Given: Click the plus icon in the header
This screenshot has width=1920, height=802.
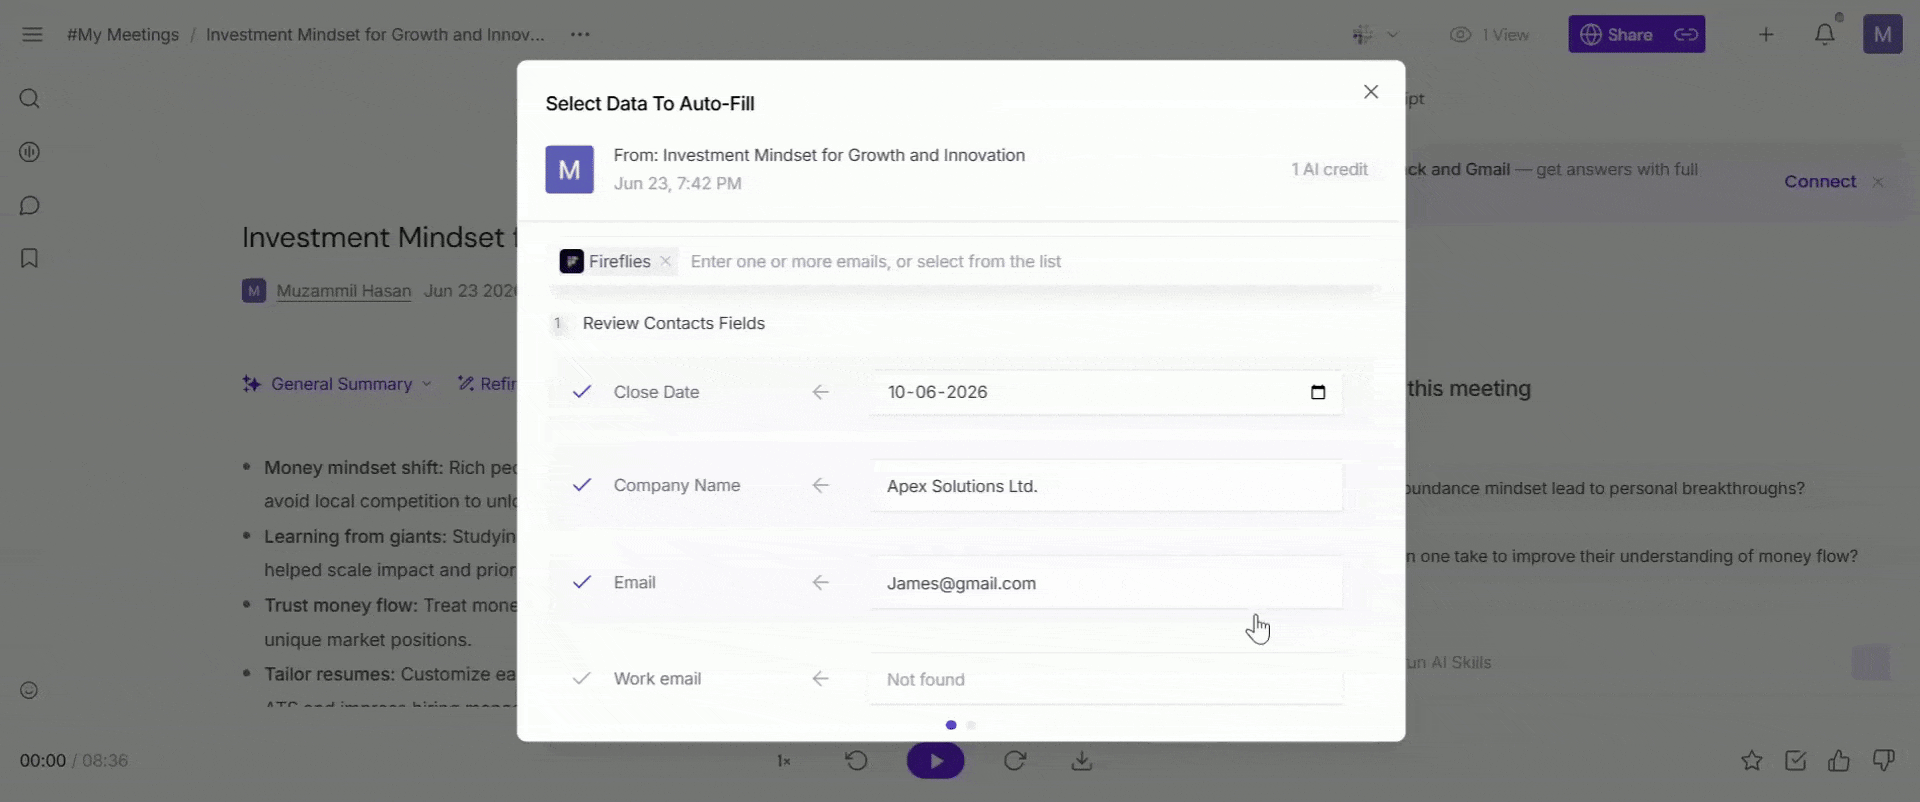Looking at the screenshot, I should click(1766, 35).
